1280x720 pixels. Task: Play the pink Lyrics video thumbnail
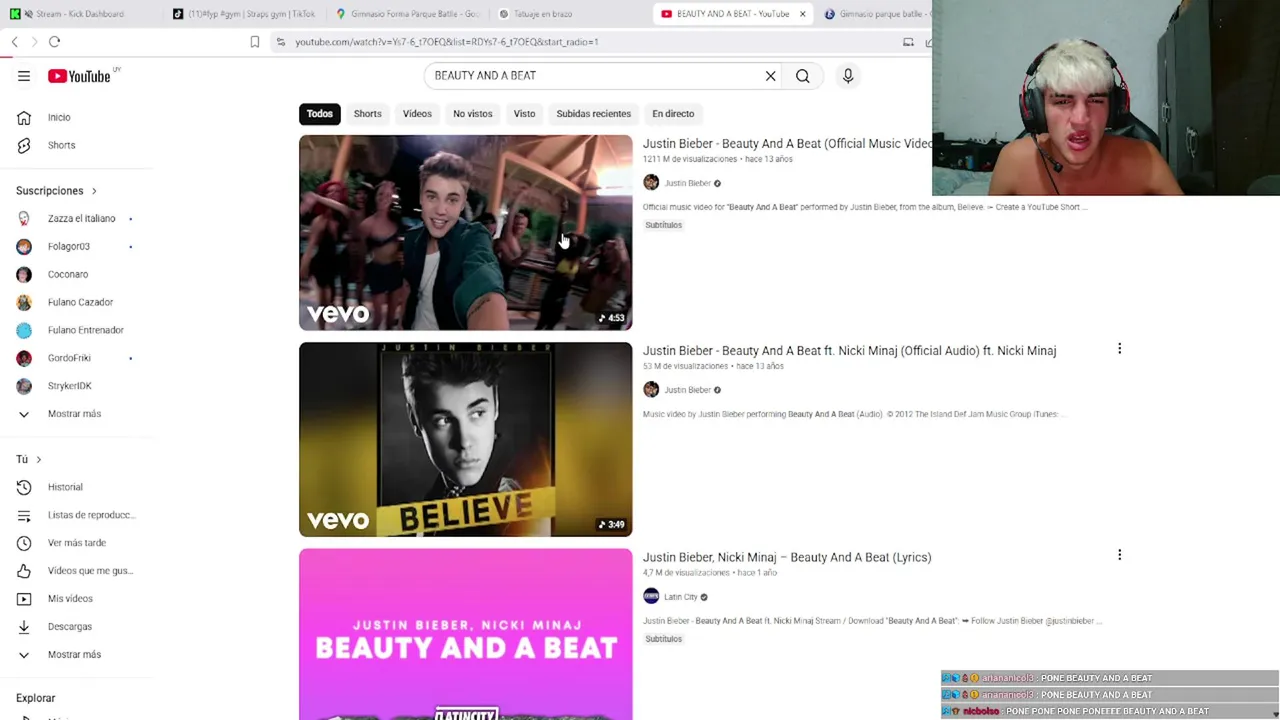pos(465,634)
